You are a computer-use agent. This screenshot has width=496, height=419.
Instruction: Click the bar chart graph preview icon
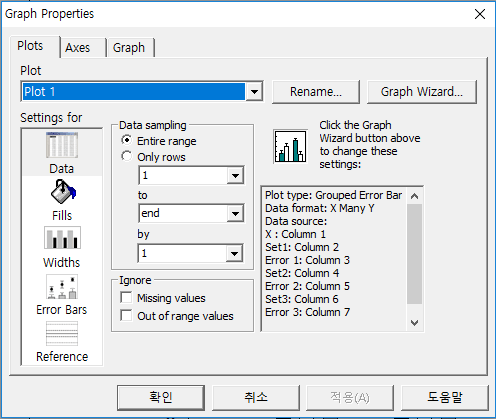pos(290,146)
